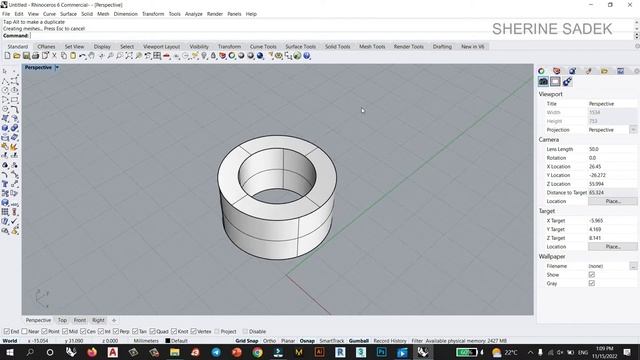Switch to the Drafting toolbar tab

442,47
